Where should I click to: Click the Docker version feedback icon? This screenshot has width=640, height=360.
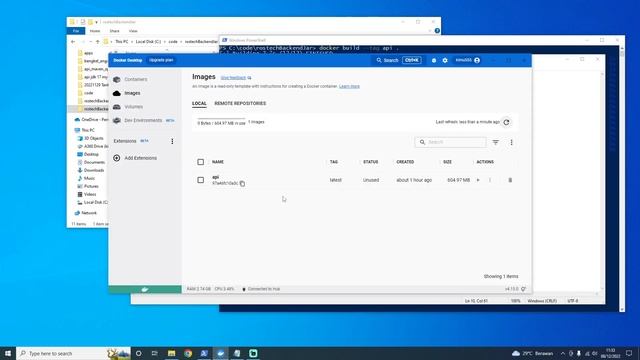[524, 289]
